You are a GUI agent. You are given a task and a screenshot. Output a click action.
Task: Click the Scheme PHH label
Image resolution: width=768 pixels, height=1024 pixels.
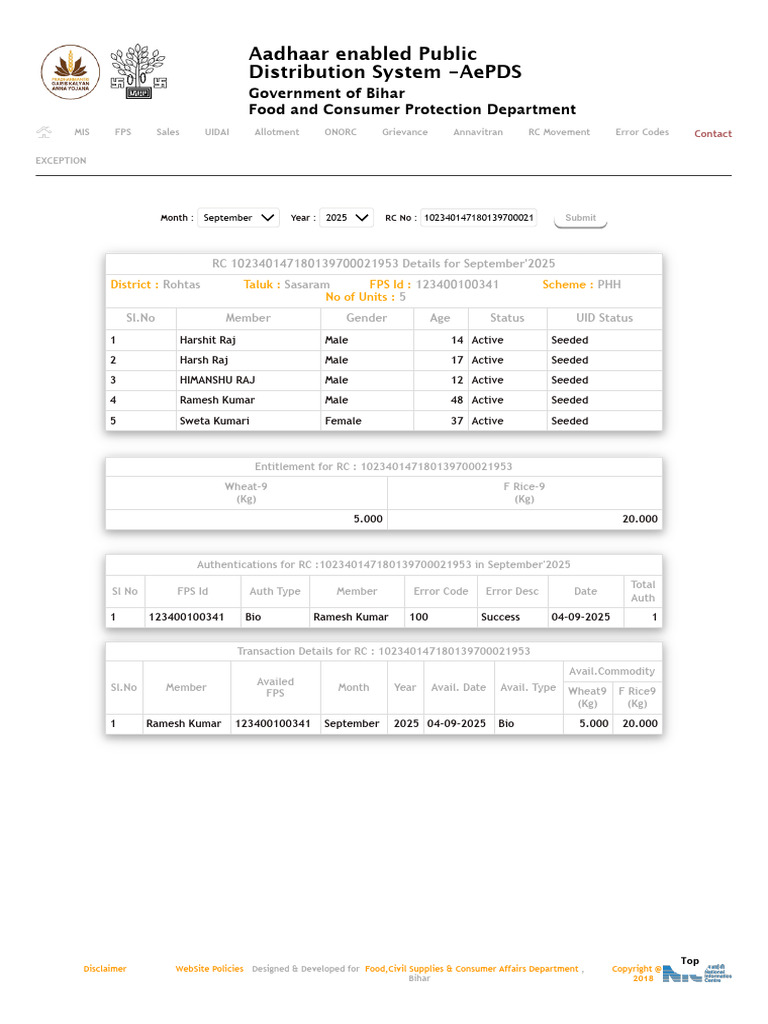pyautogui.click(x=582, y=285)
